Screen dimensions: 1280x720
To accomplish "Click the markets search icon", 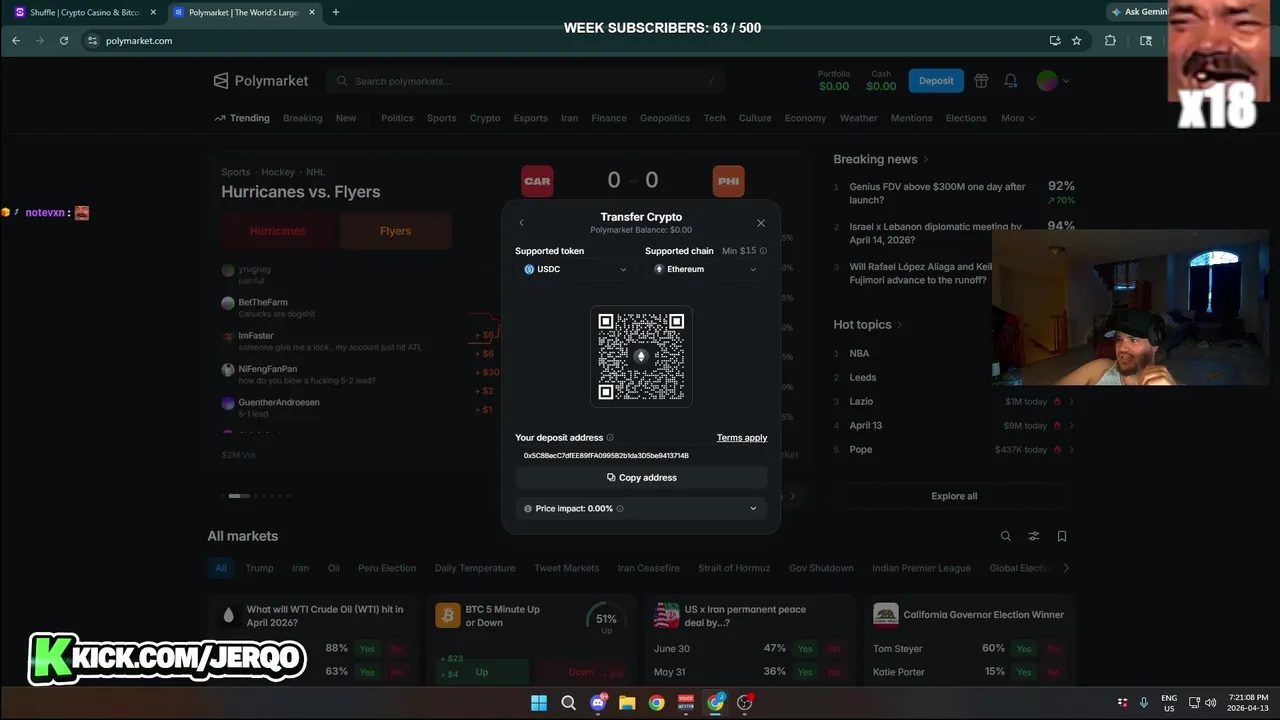I will click(1006, 536).
